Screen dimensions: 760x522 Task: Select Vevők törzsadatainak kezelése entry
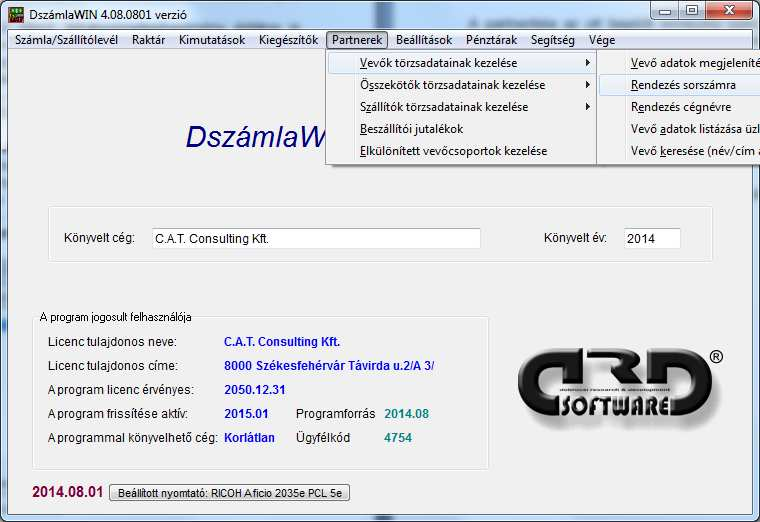point(461,63)
